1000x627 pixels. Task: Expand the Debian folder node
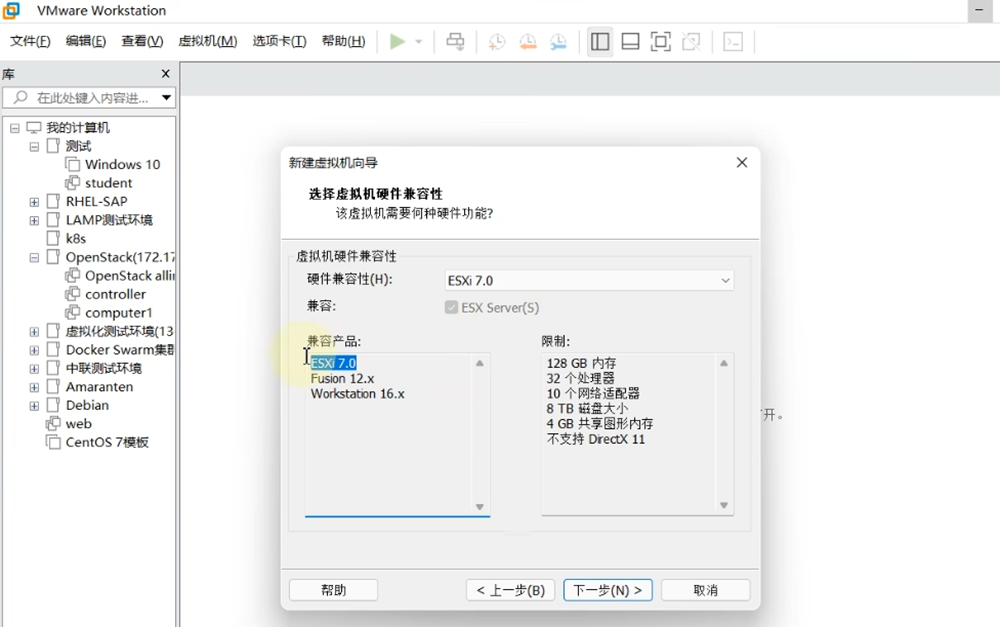pyautogui.click(x=34, y=406)
